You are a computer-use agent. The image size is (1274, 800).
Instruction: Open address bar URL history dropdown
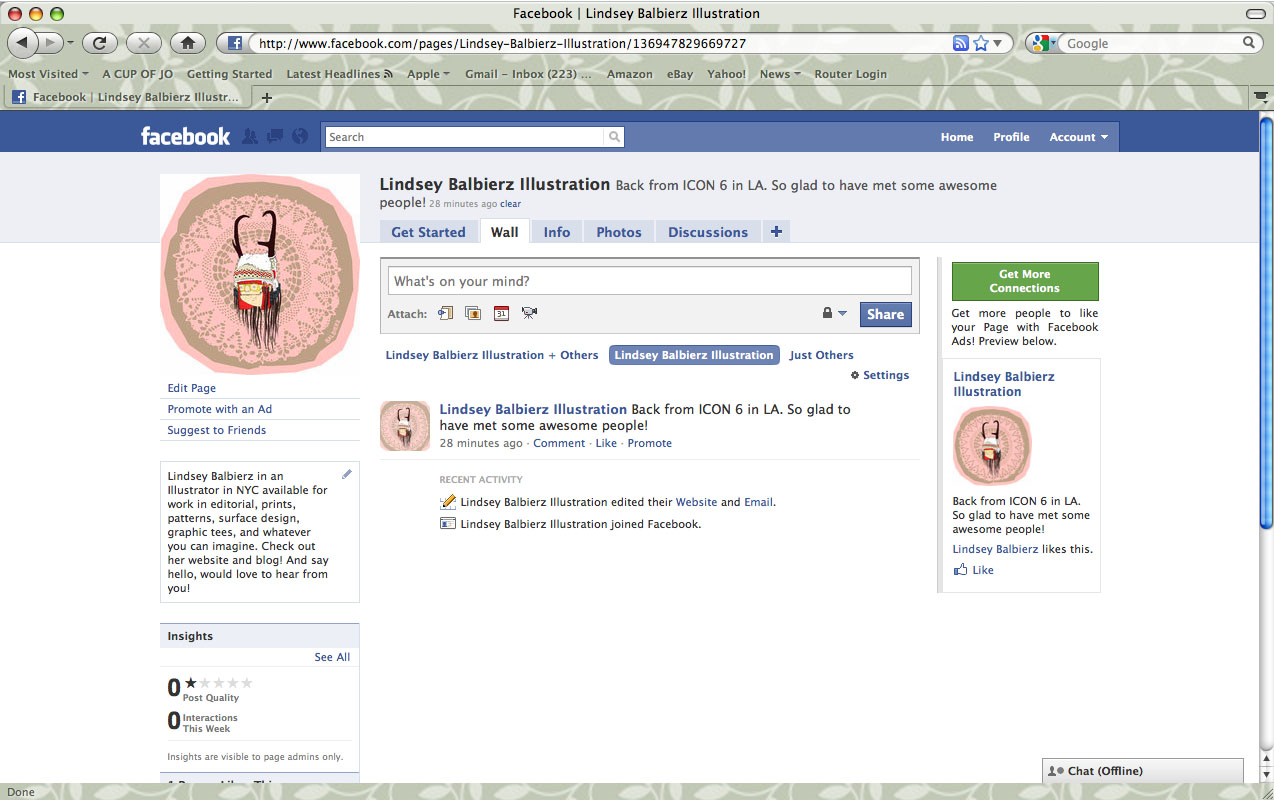(x=998, y=43)
